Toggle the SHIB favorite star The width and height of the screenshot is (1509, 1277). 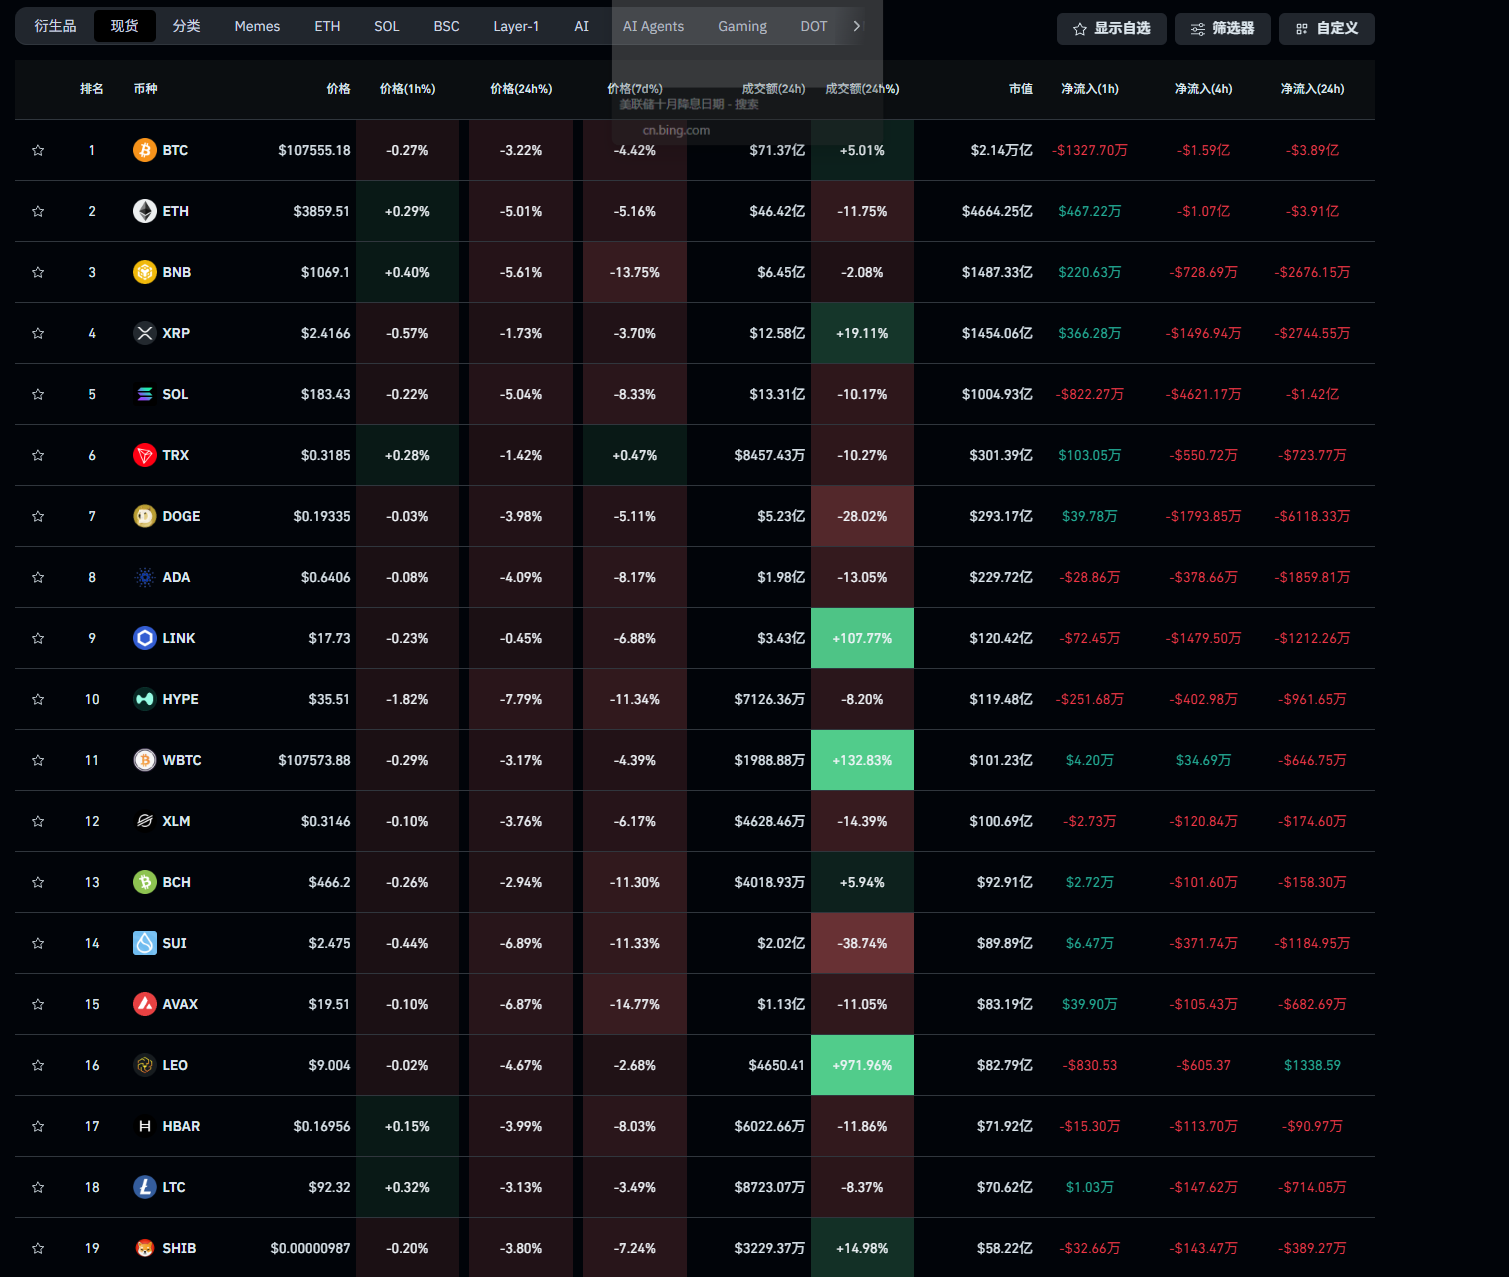(x=38, y=1248)
